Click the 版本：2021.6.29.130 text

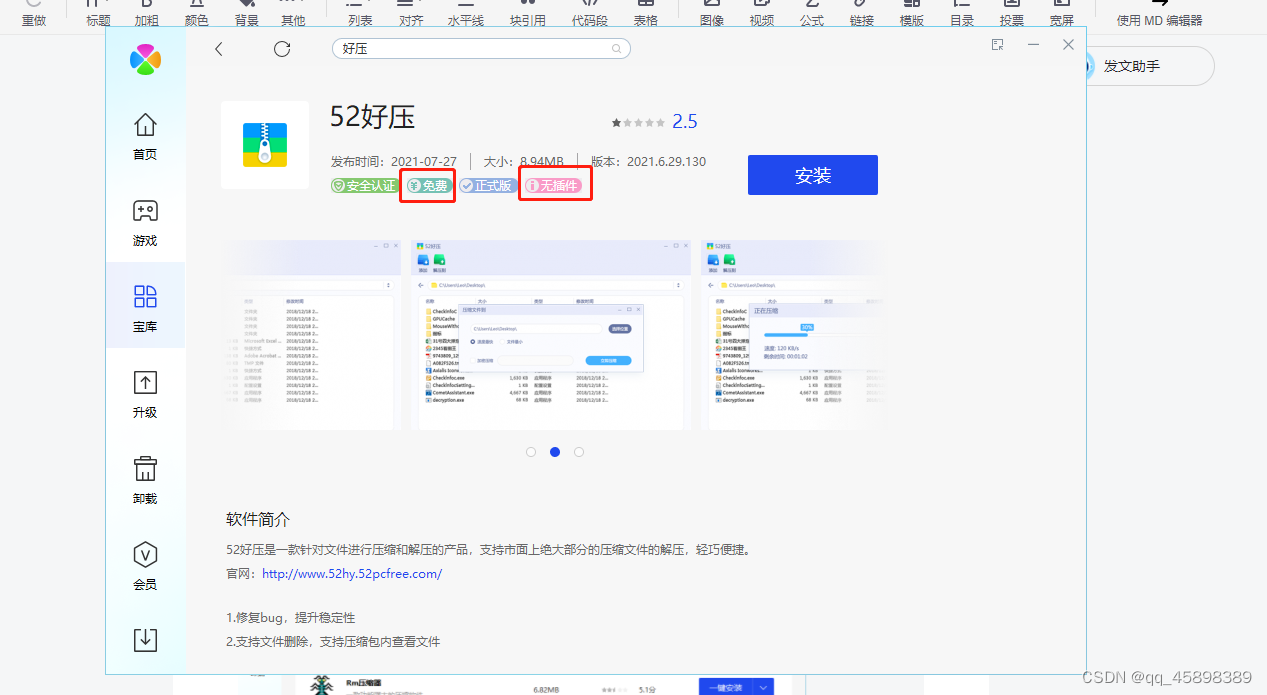click(x=649, y=161)
